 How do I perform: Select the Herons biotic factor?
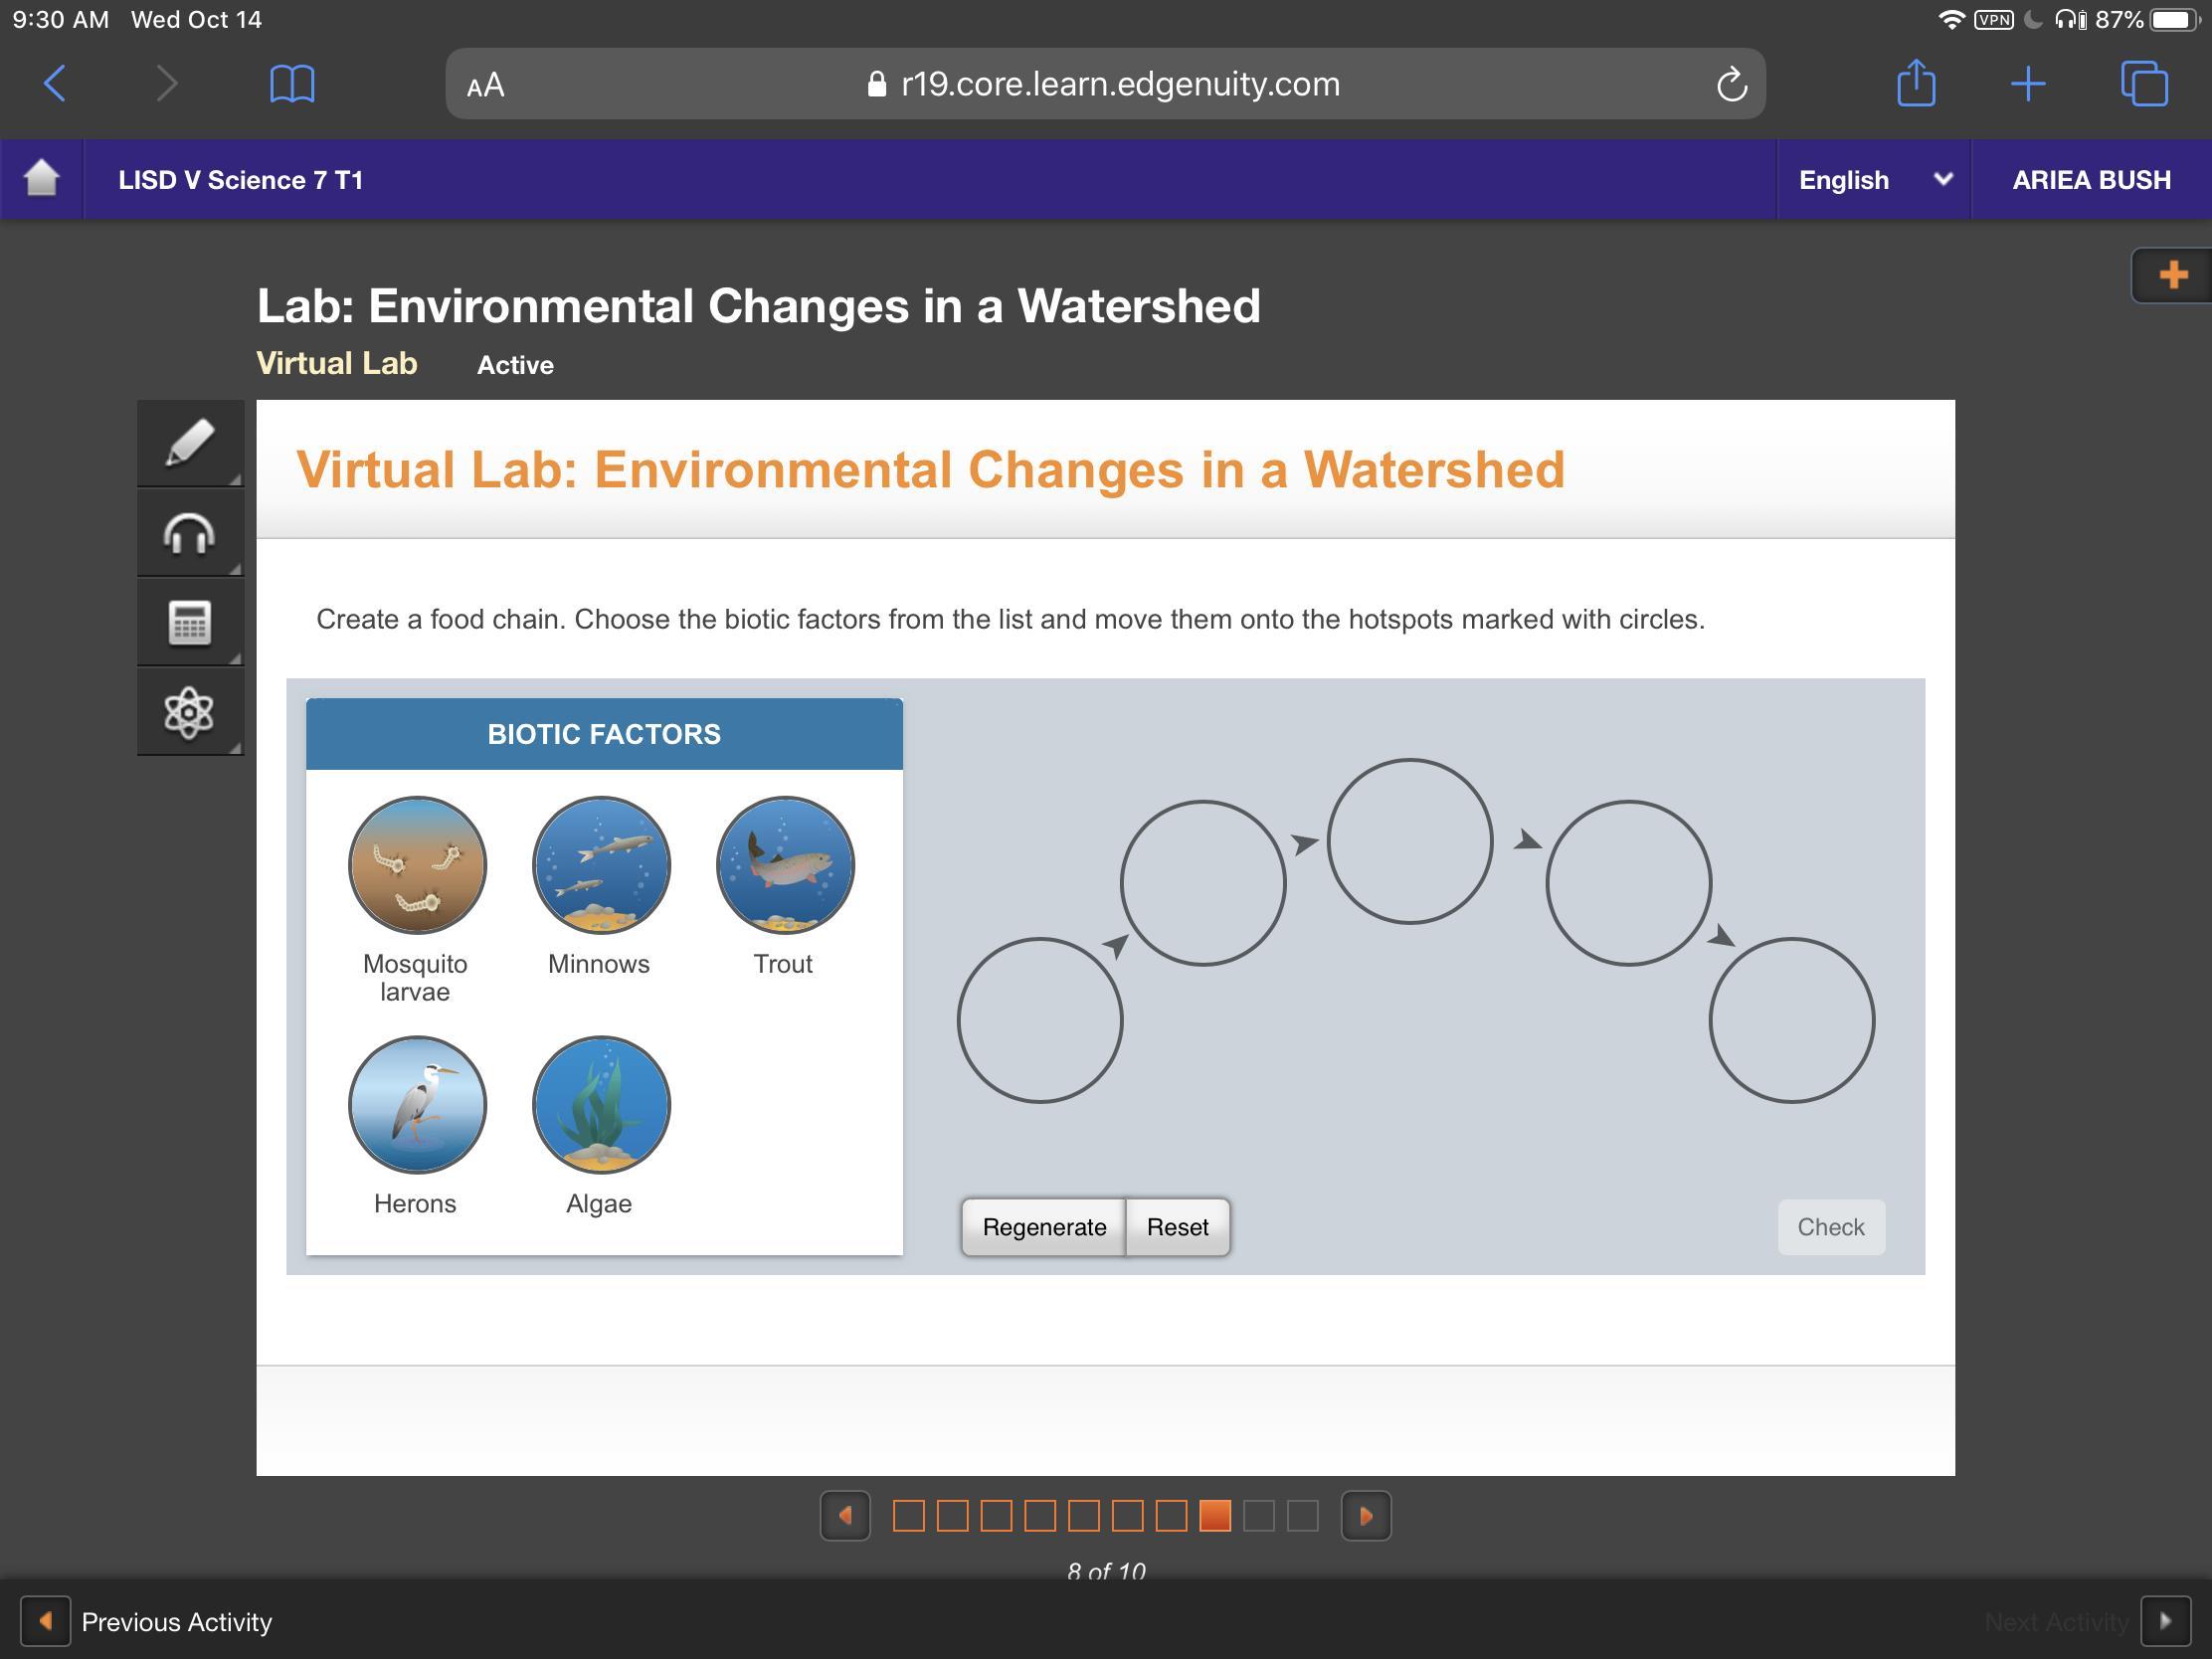tap(417, 1105)
